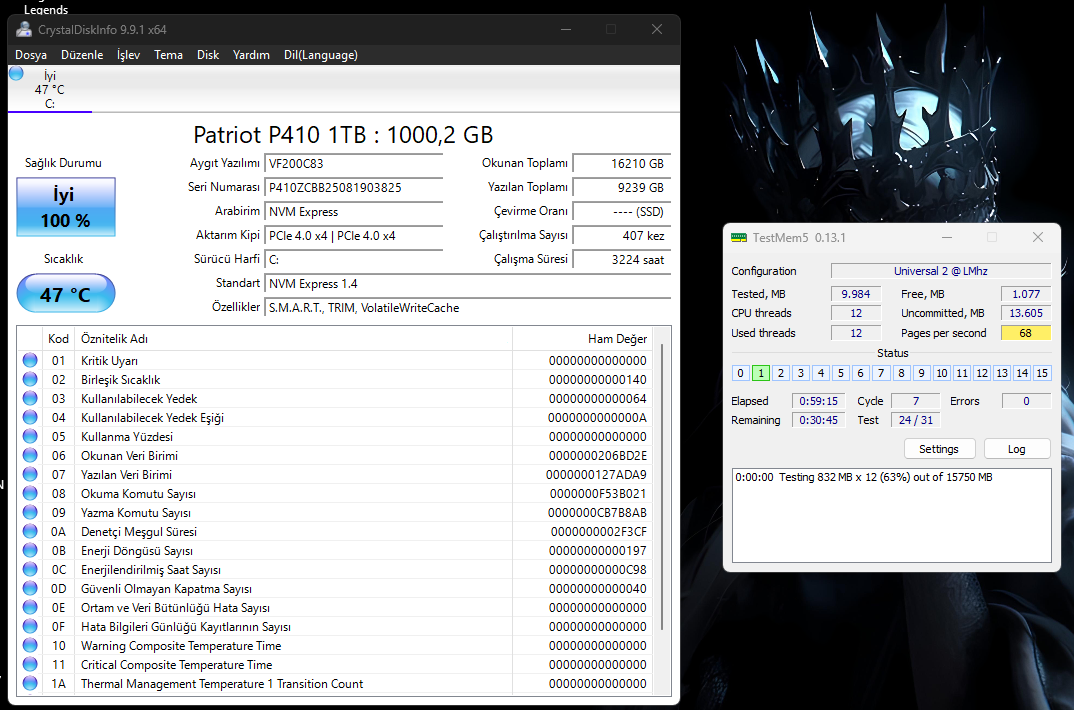This screenshot has height=710, width=1074.
Task: Click the status orb for Hata Bilgileri Günlüğü row
Action: 30,626
